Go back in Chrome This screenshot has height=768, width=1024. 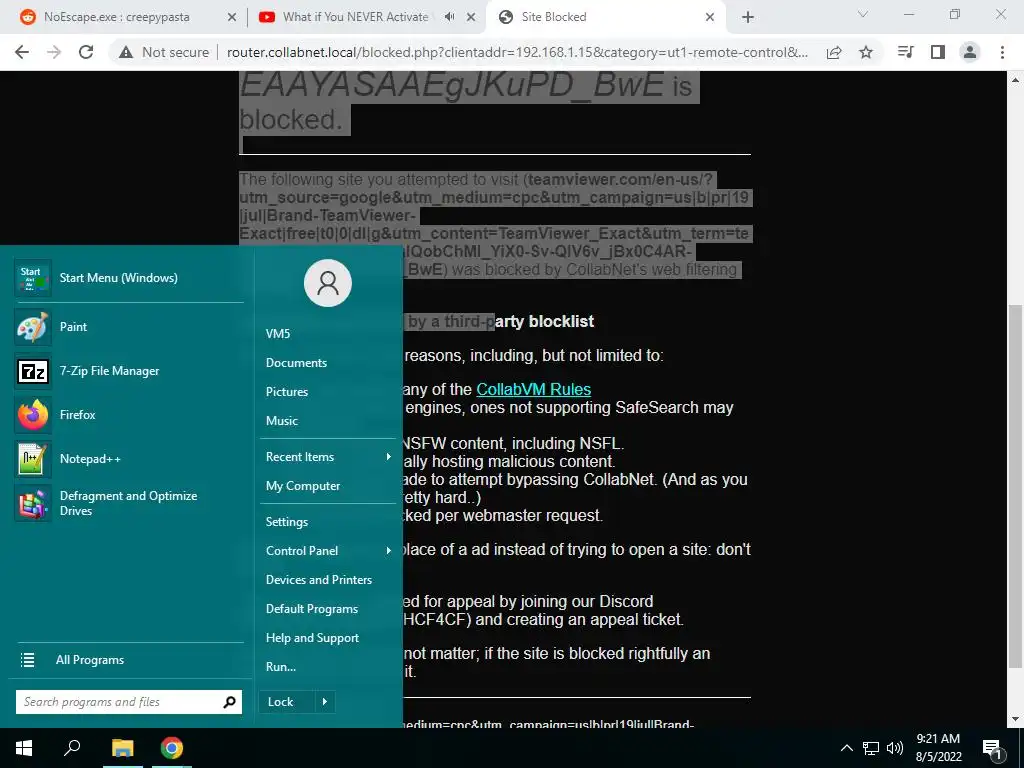point(22,52)
